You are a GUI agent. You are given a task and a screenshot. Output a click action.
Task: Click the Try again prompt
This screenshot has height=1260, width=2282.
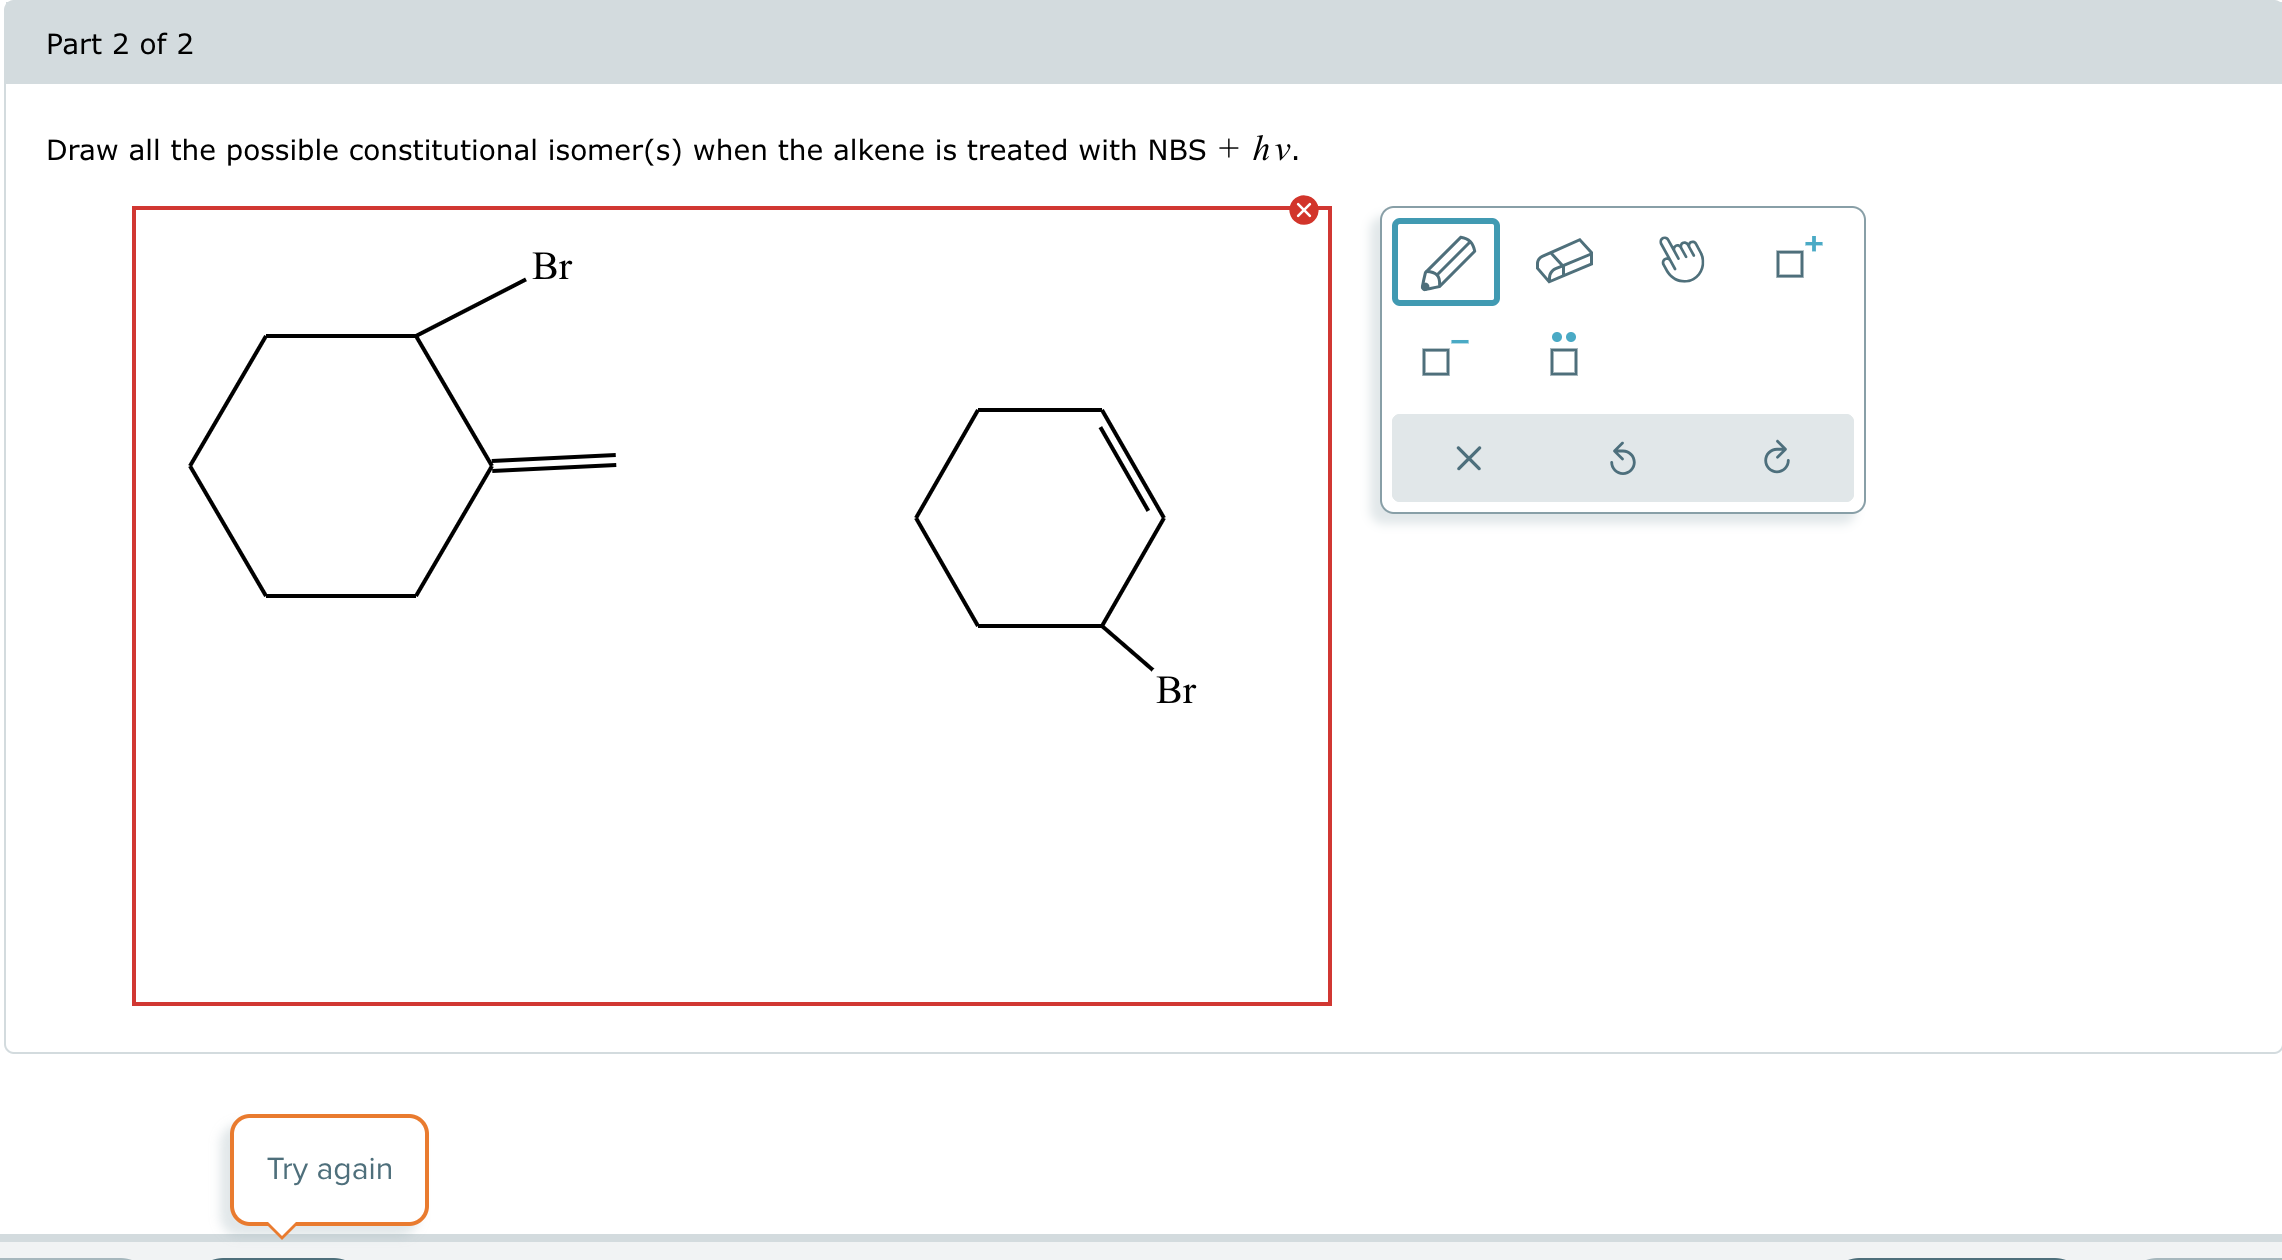[x=328, y=1168]
